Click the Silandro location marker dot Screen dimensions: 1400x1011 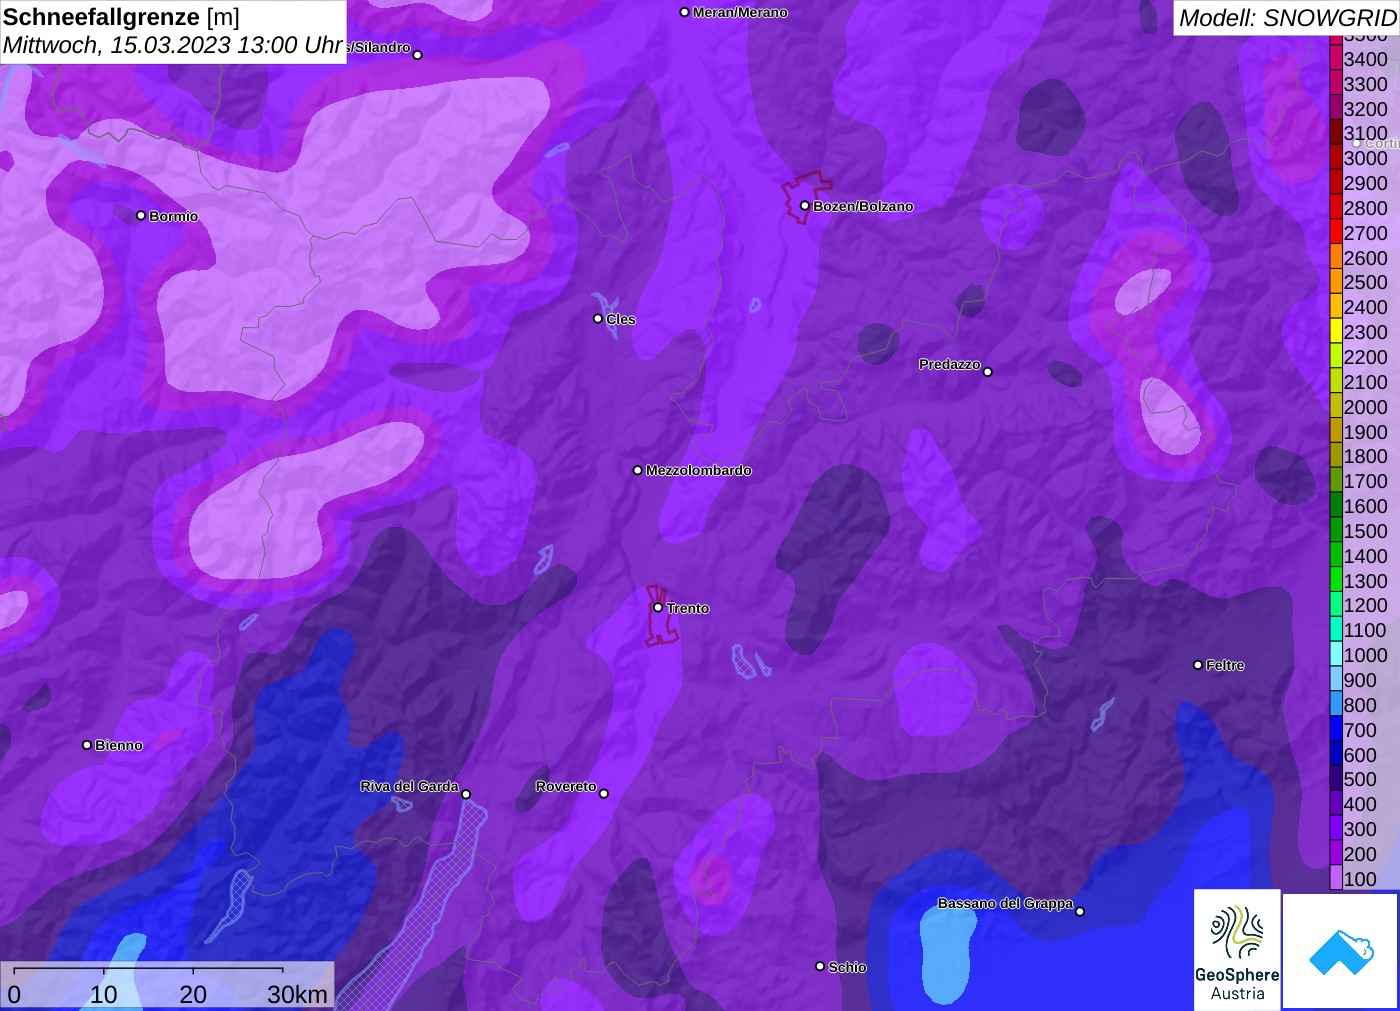[418, 55]
